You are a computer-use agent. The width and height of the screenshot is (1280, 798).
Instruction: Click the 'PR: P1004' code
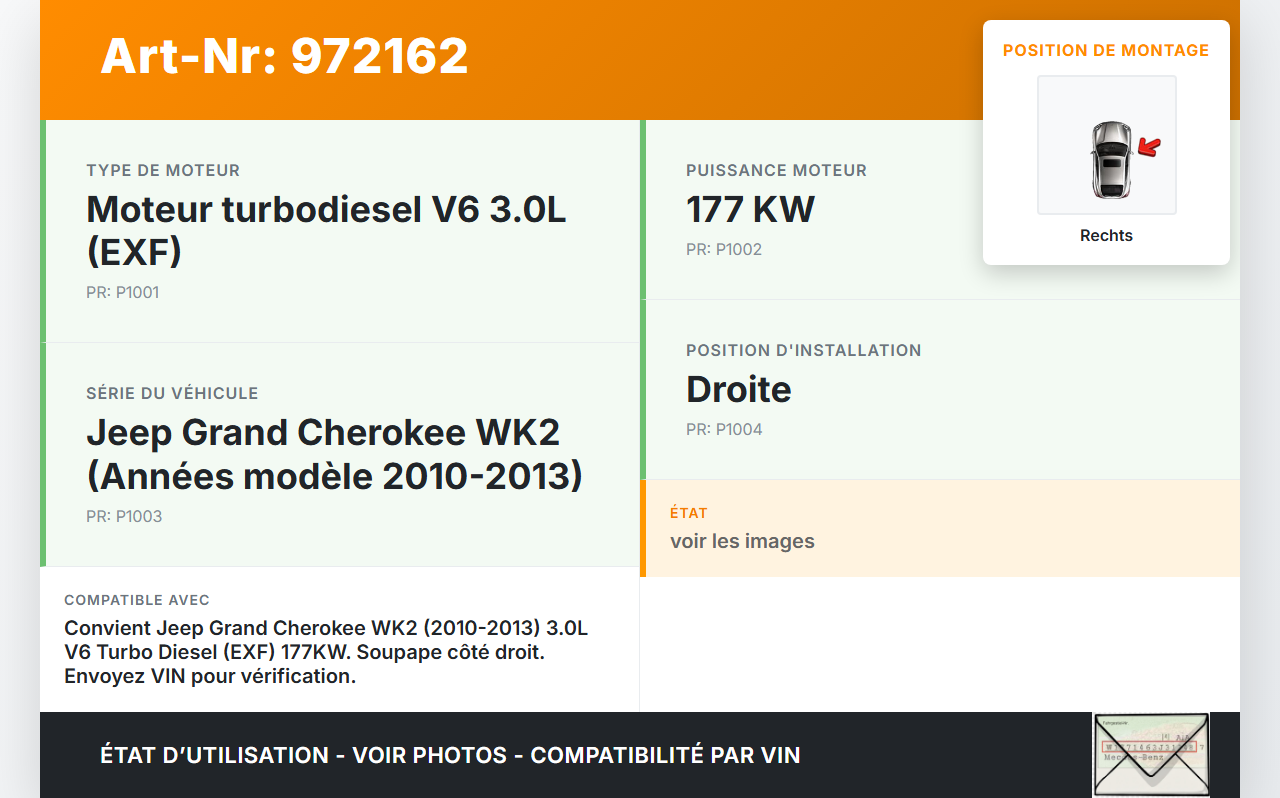[724, 430]
